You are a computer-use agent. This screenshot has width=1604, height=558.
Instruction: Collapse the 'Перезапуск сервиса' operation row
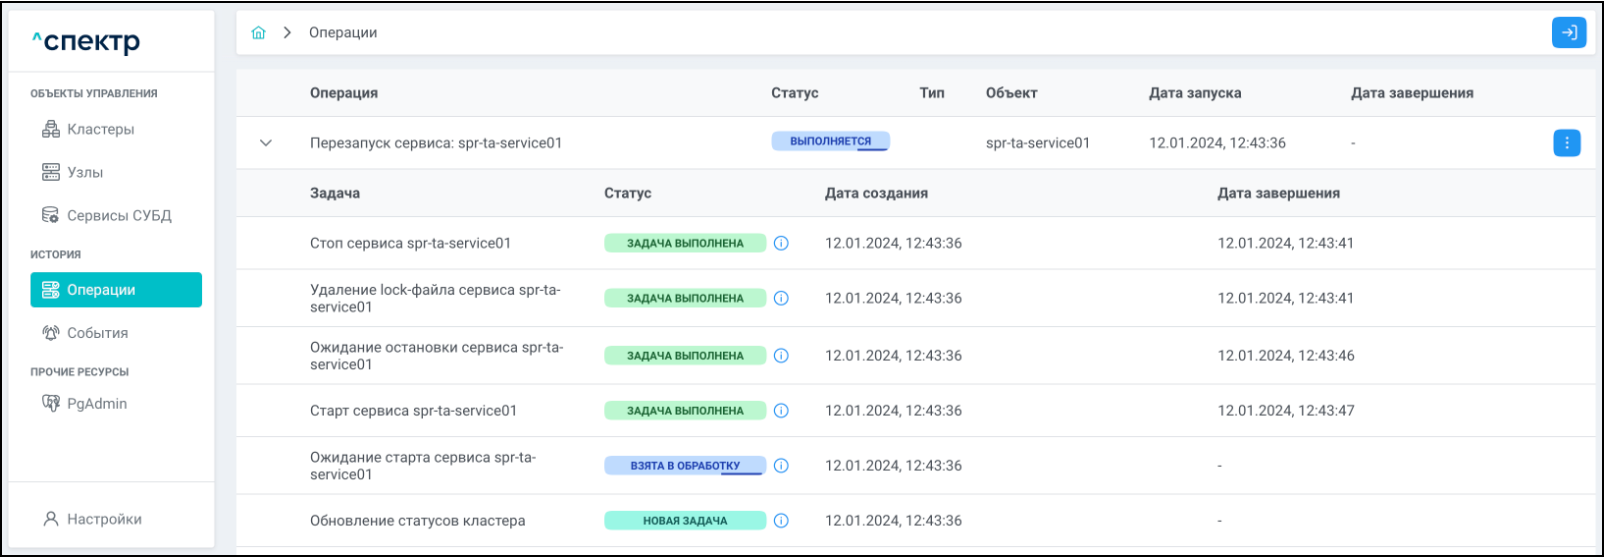pos(266,143)
